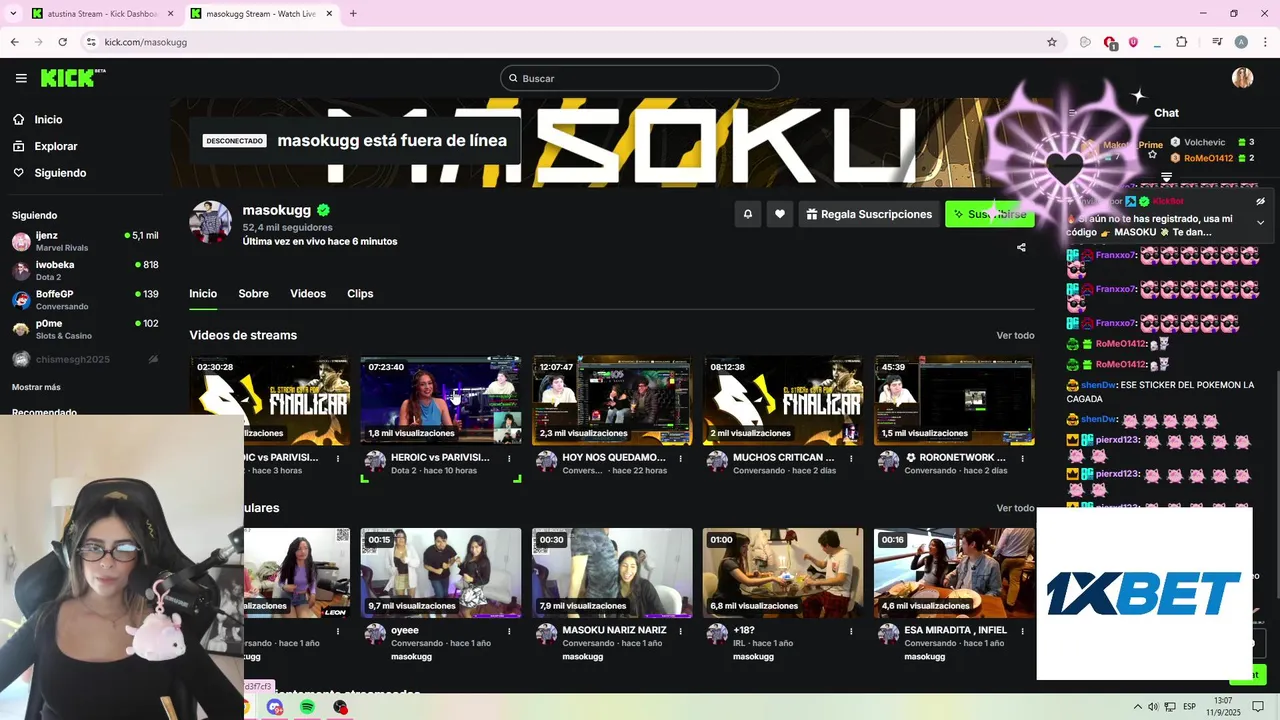Open options for MASOKU NARIZ NARIZ clip
The image size is (1280, 720).
[680, 632]
